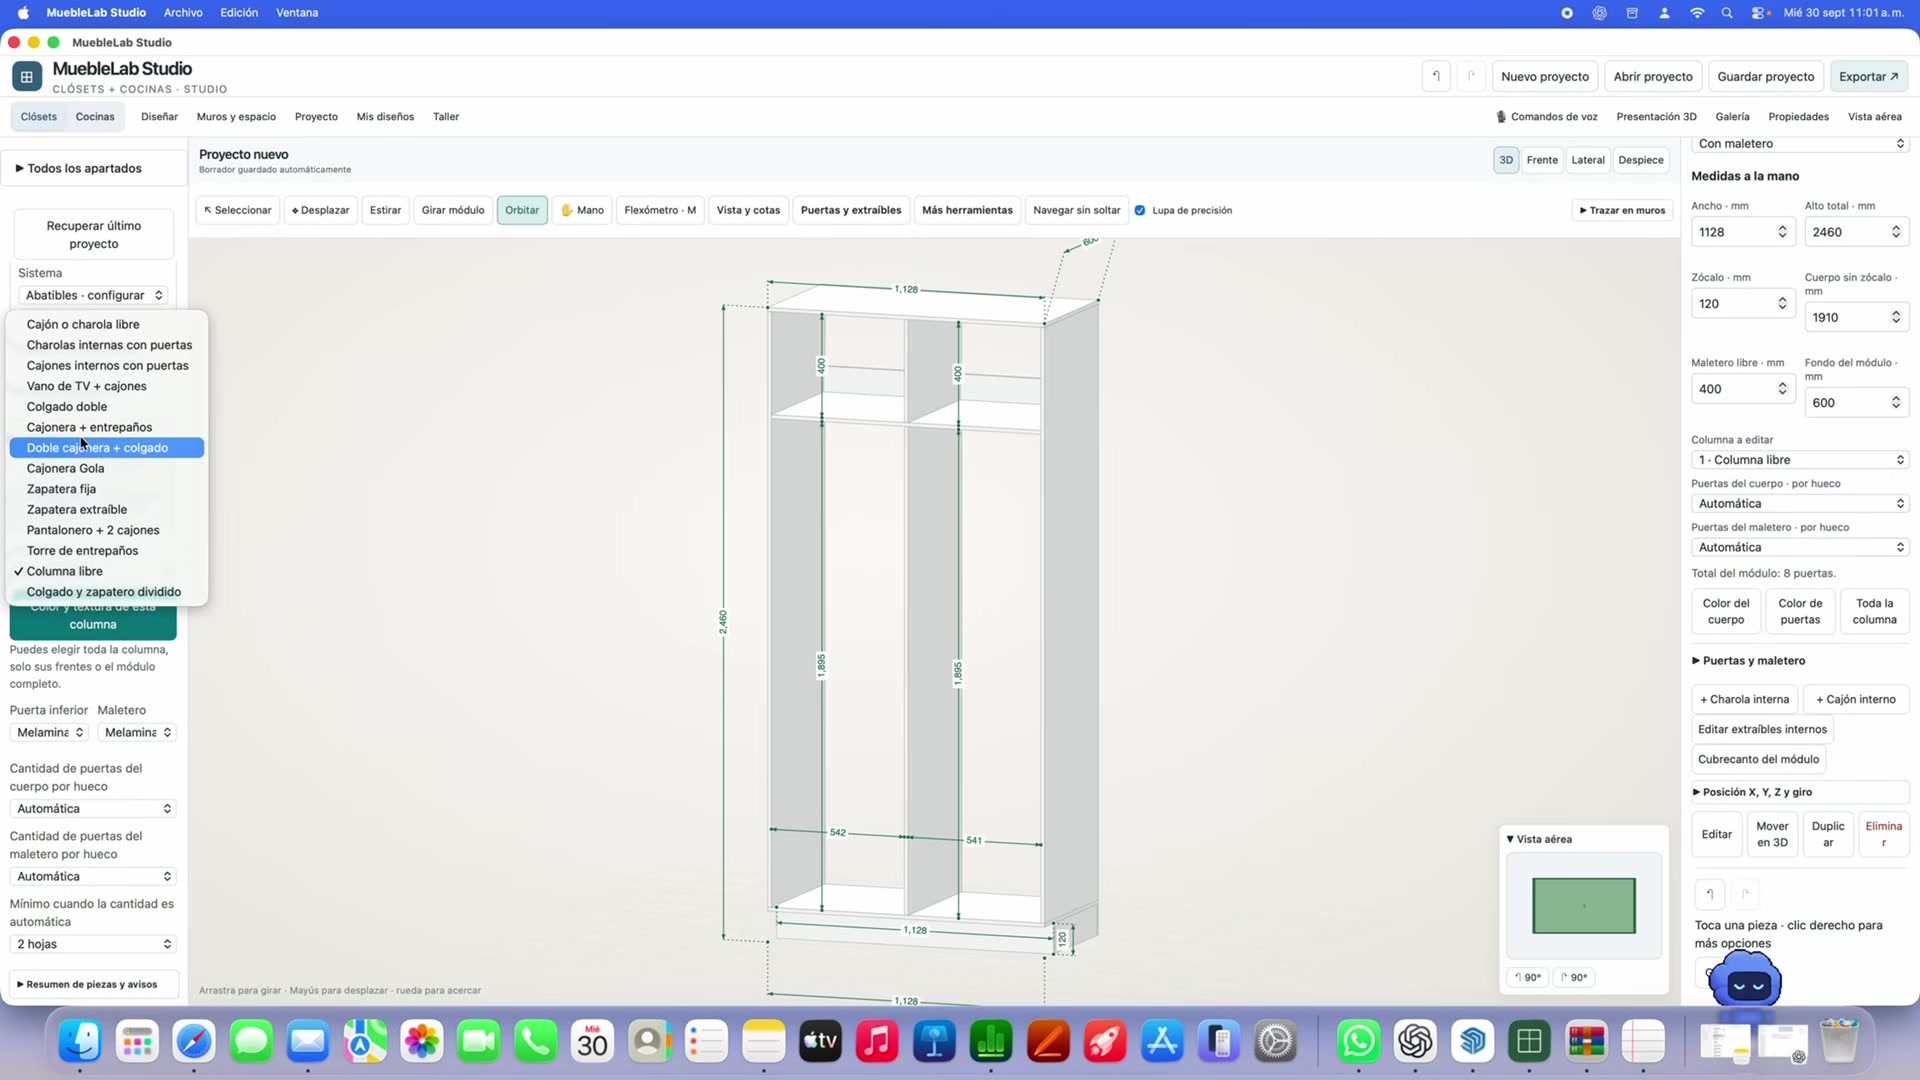Open Comandos de voz microphone option

tap(1547, 117)
